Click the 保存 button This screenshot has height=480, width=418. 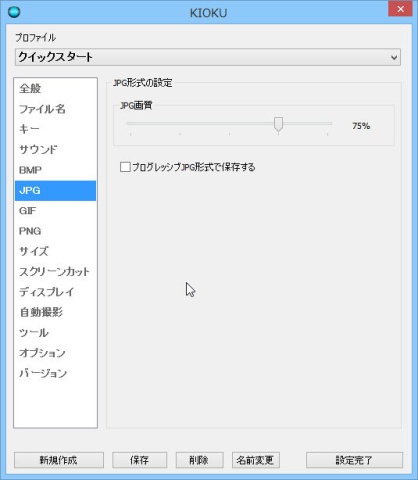click(x=139, y=460)
